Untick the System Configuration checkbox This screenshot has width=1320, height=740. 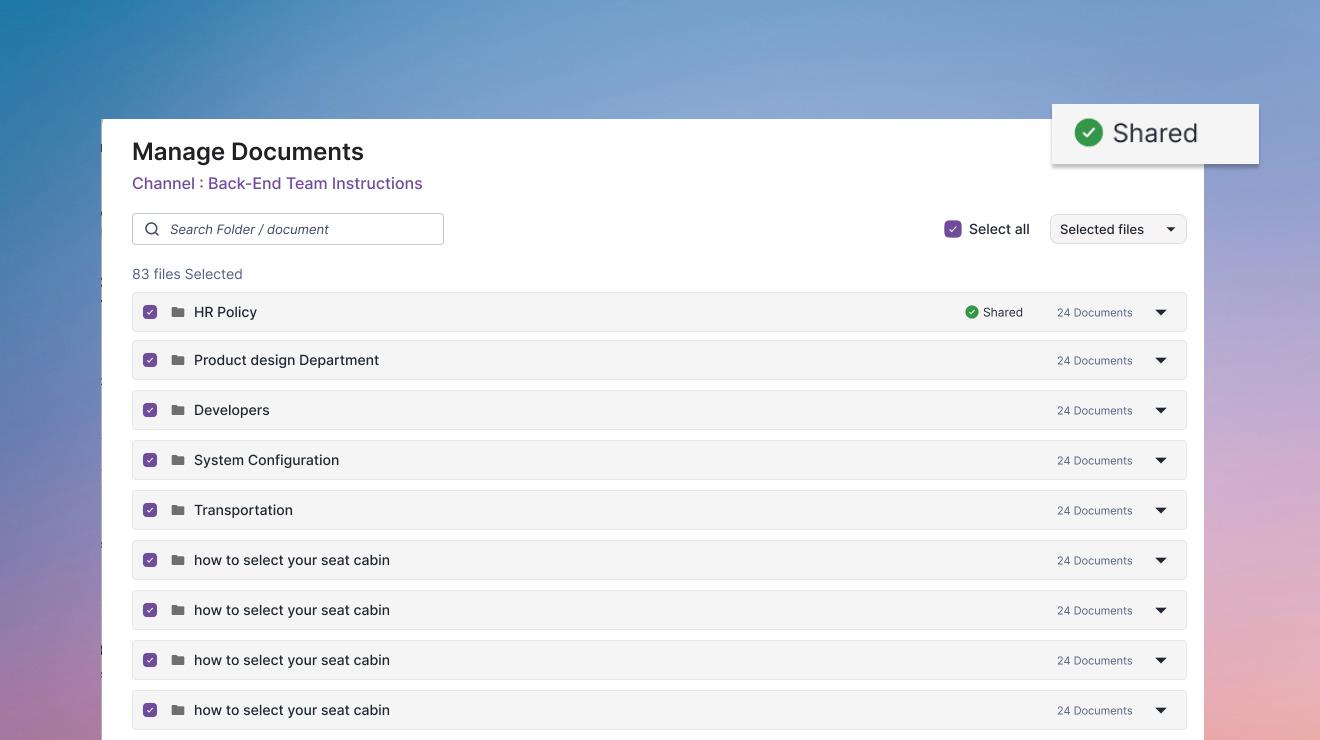coord(150,460)
